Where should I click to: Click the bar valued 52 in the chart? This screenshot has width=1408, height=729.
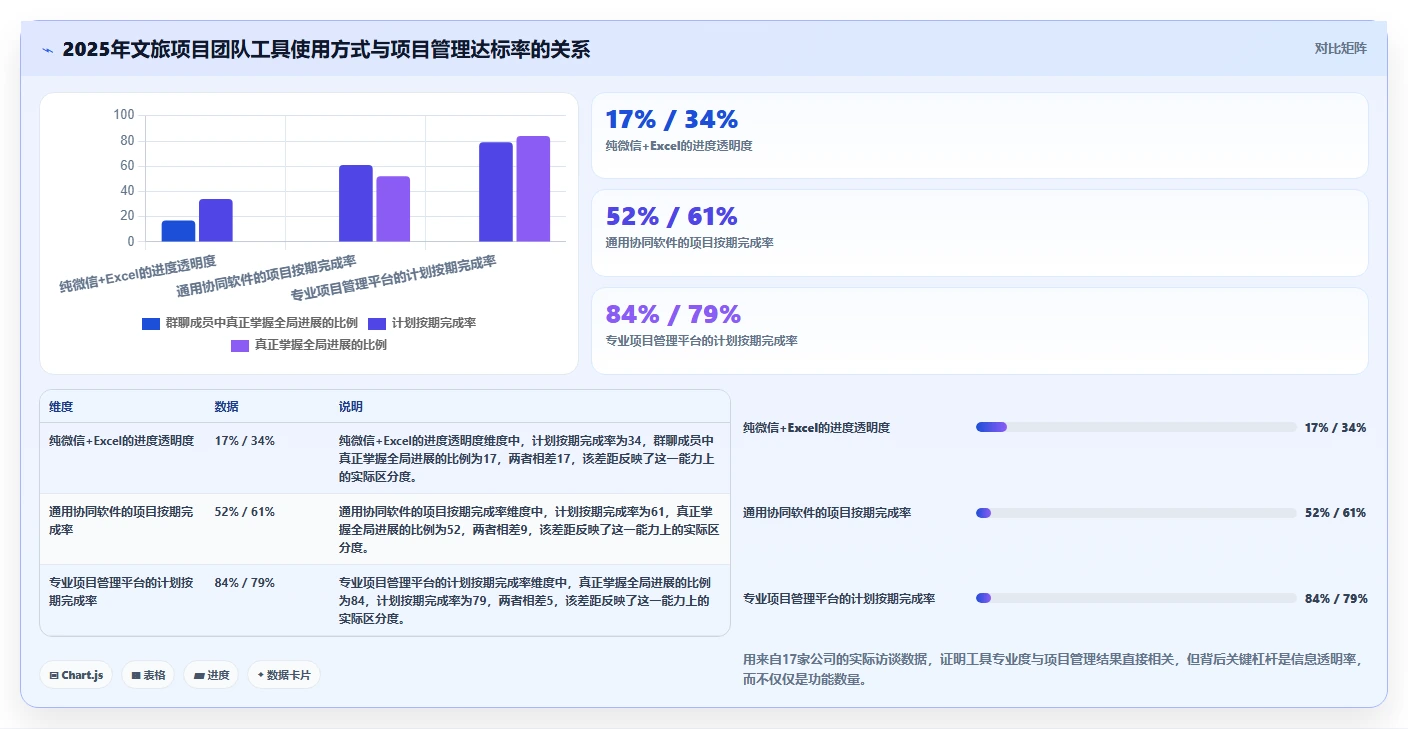[x=393, y=209]
